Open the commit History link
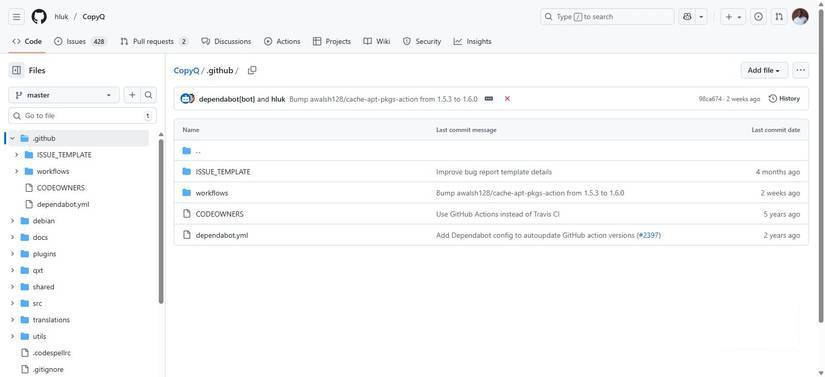Image resolution: width=825 pixels, height=377 pixels. point(784,99)
